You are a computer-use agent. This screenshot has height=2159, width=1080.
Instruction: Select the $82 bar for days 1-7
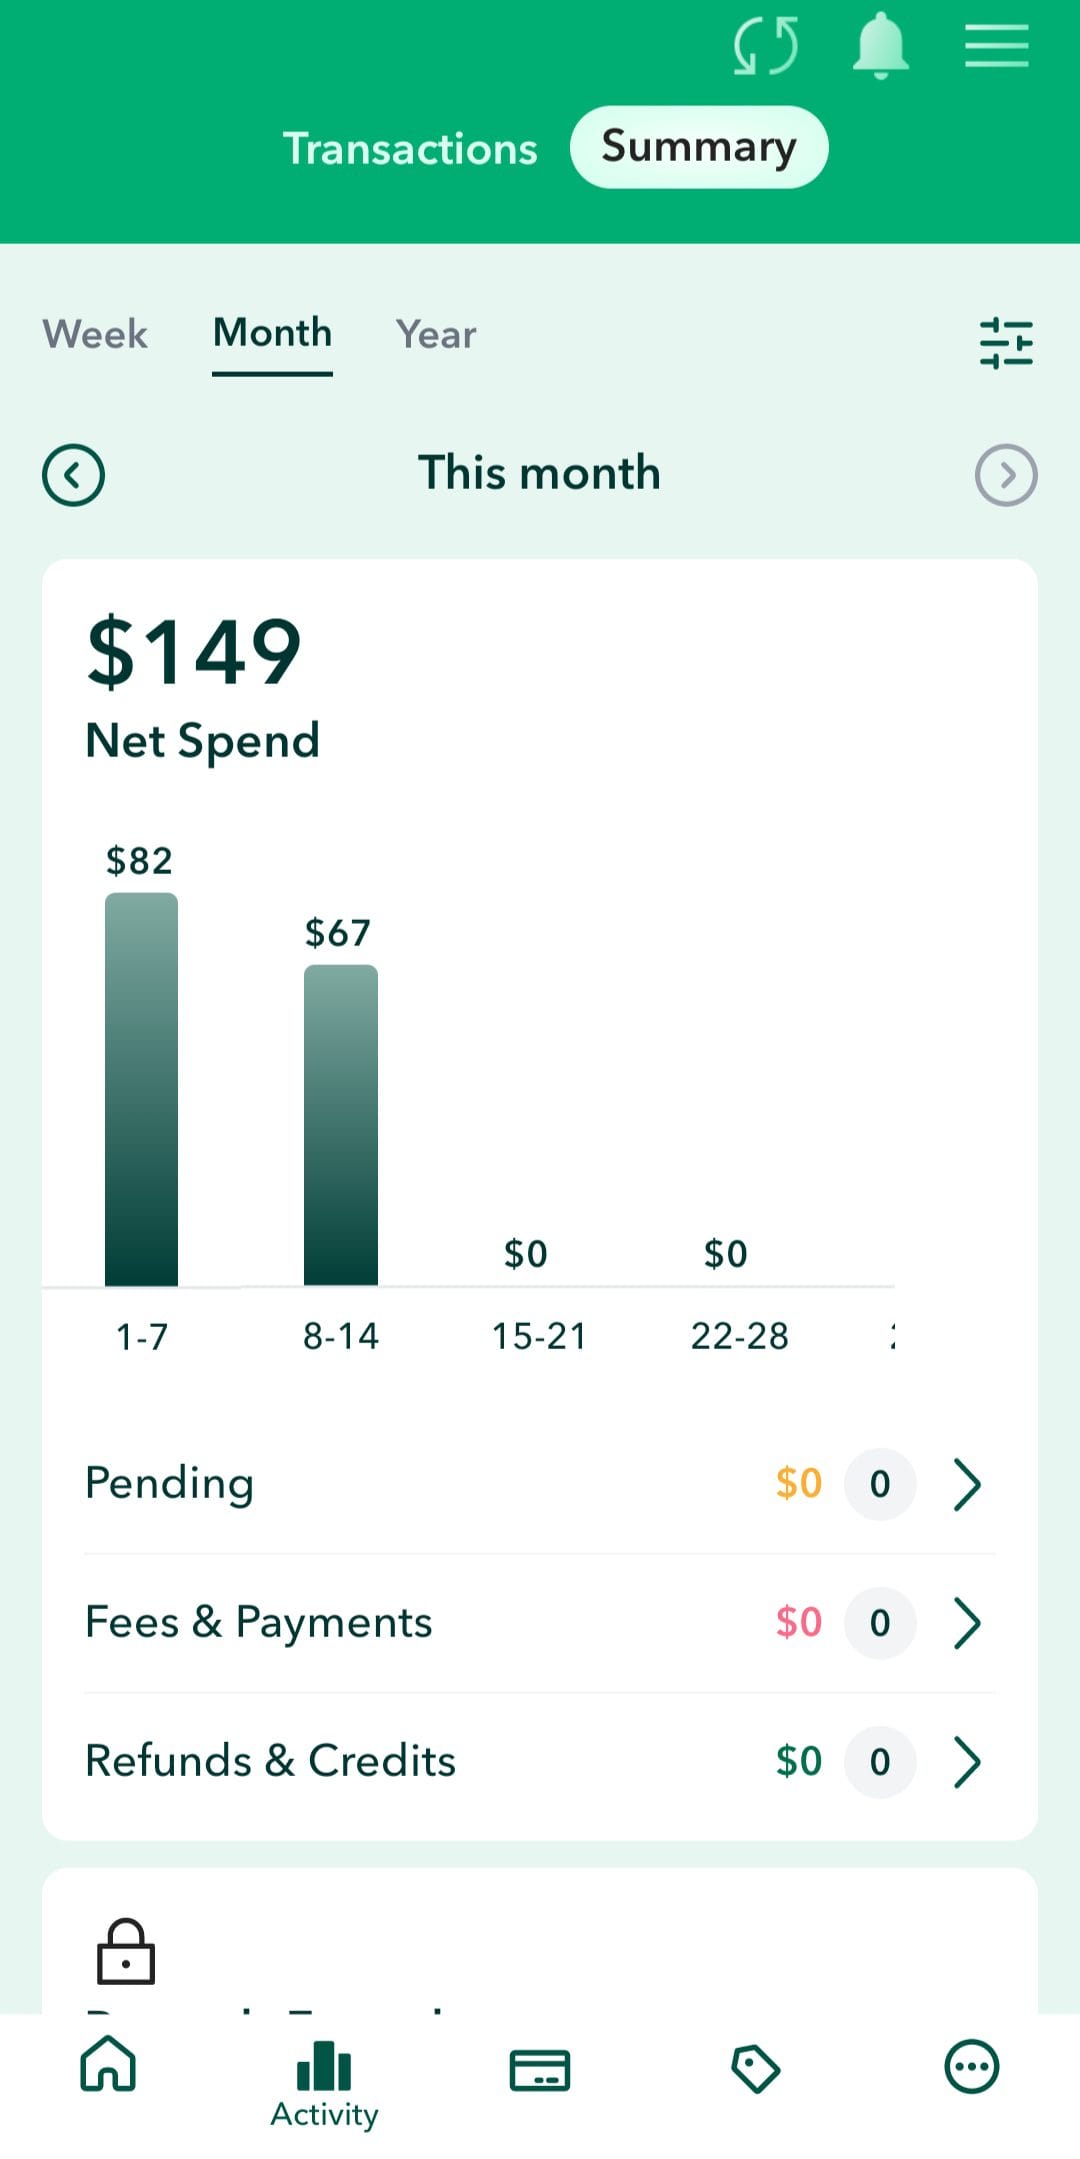pyautogui.click(x=142, y=1088)
